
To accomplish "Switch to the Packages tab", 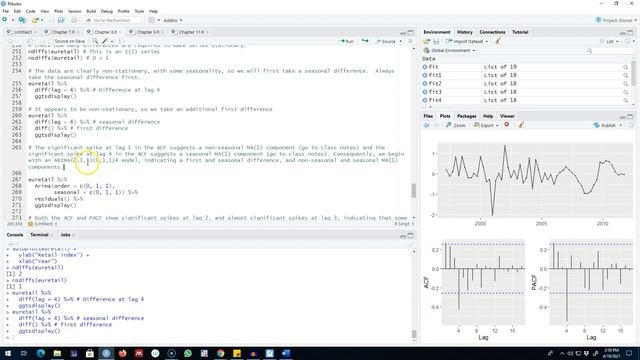I will [467, 116].
